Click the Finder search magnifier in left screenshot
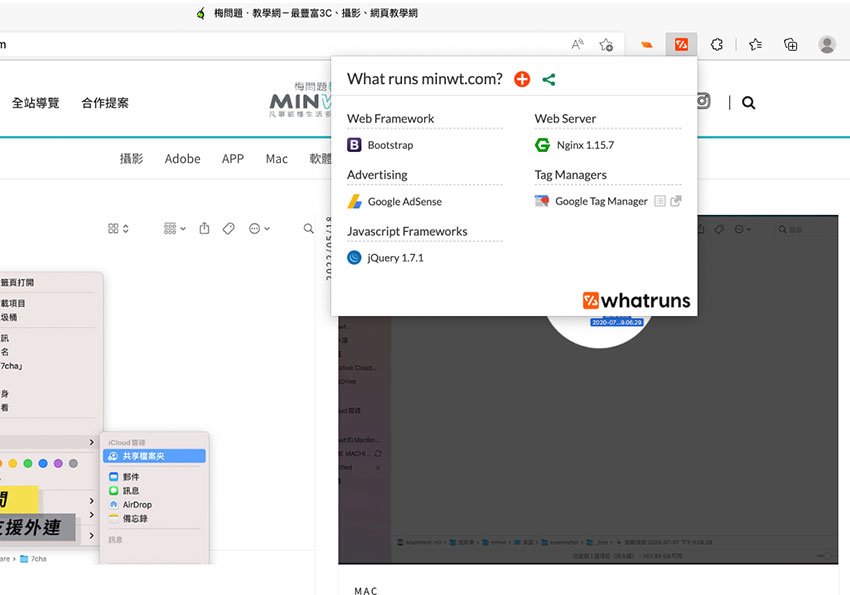 pyautogui.click(x=308, y=229)
